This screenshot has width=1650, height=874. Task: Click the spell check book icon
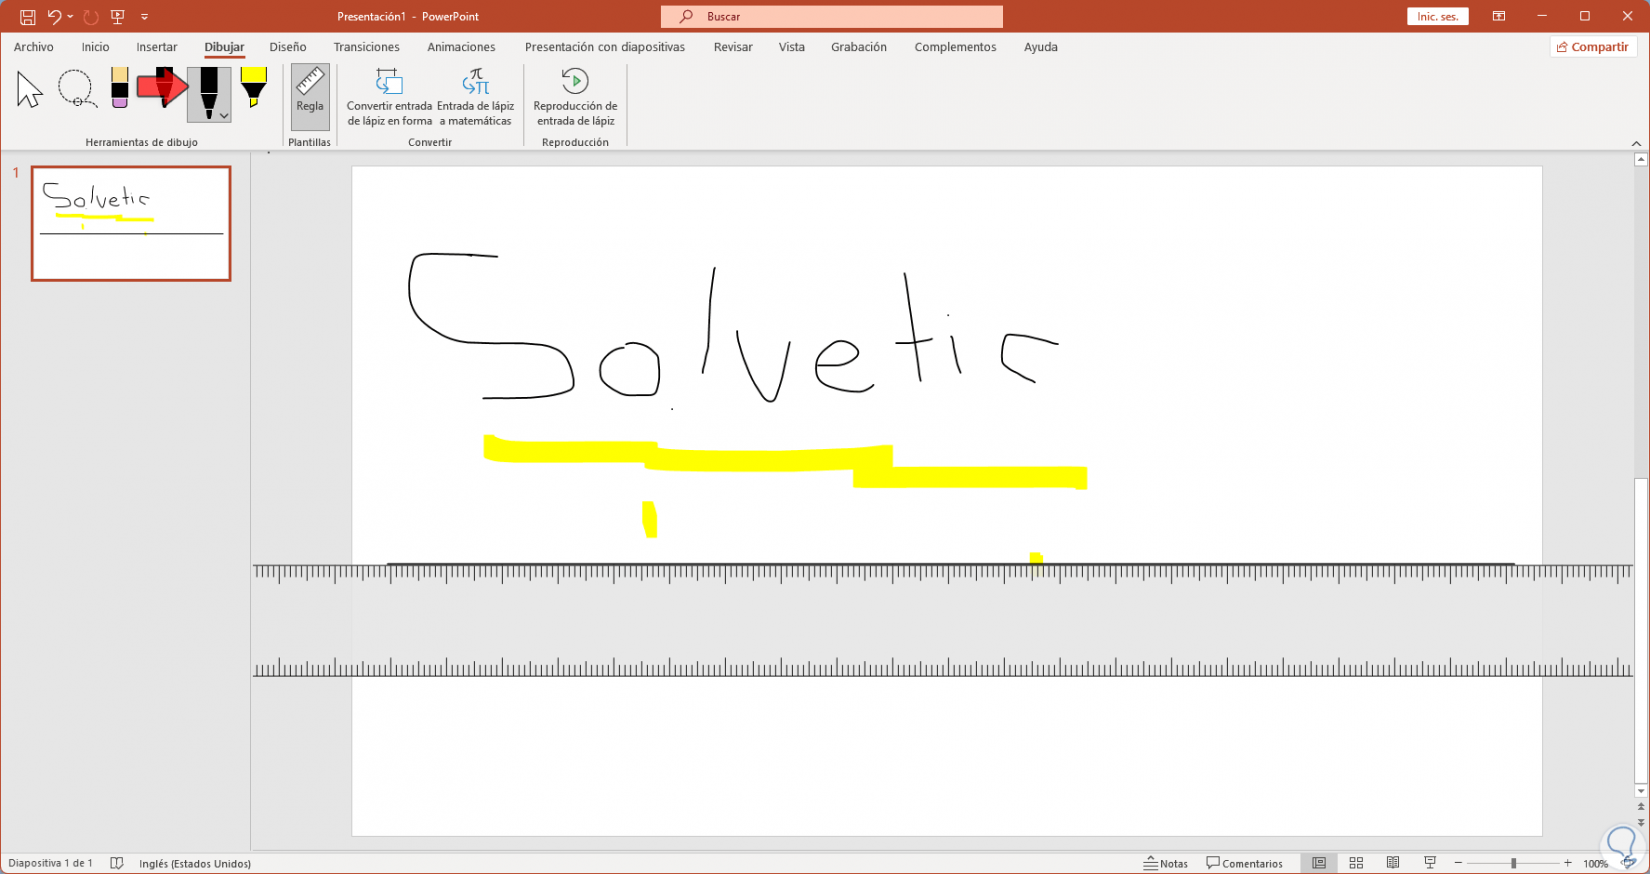click(x=117, y=863)
